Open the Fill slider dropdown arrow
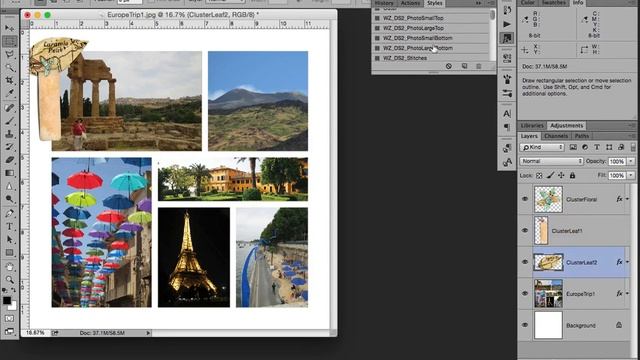This screenshot has height=360, width=640. coord(631,176)
